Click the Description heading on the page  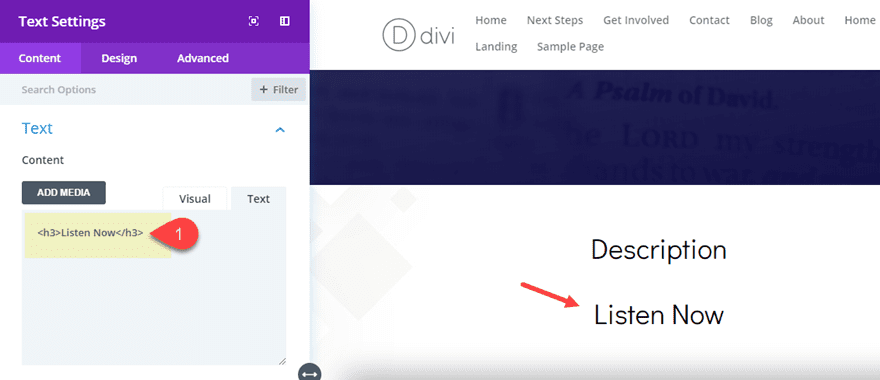(658, 250)
